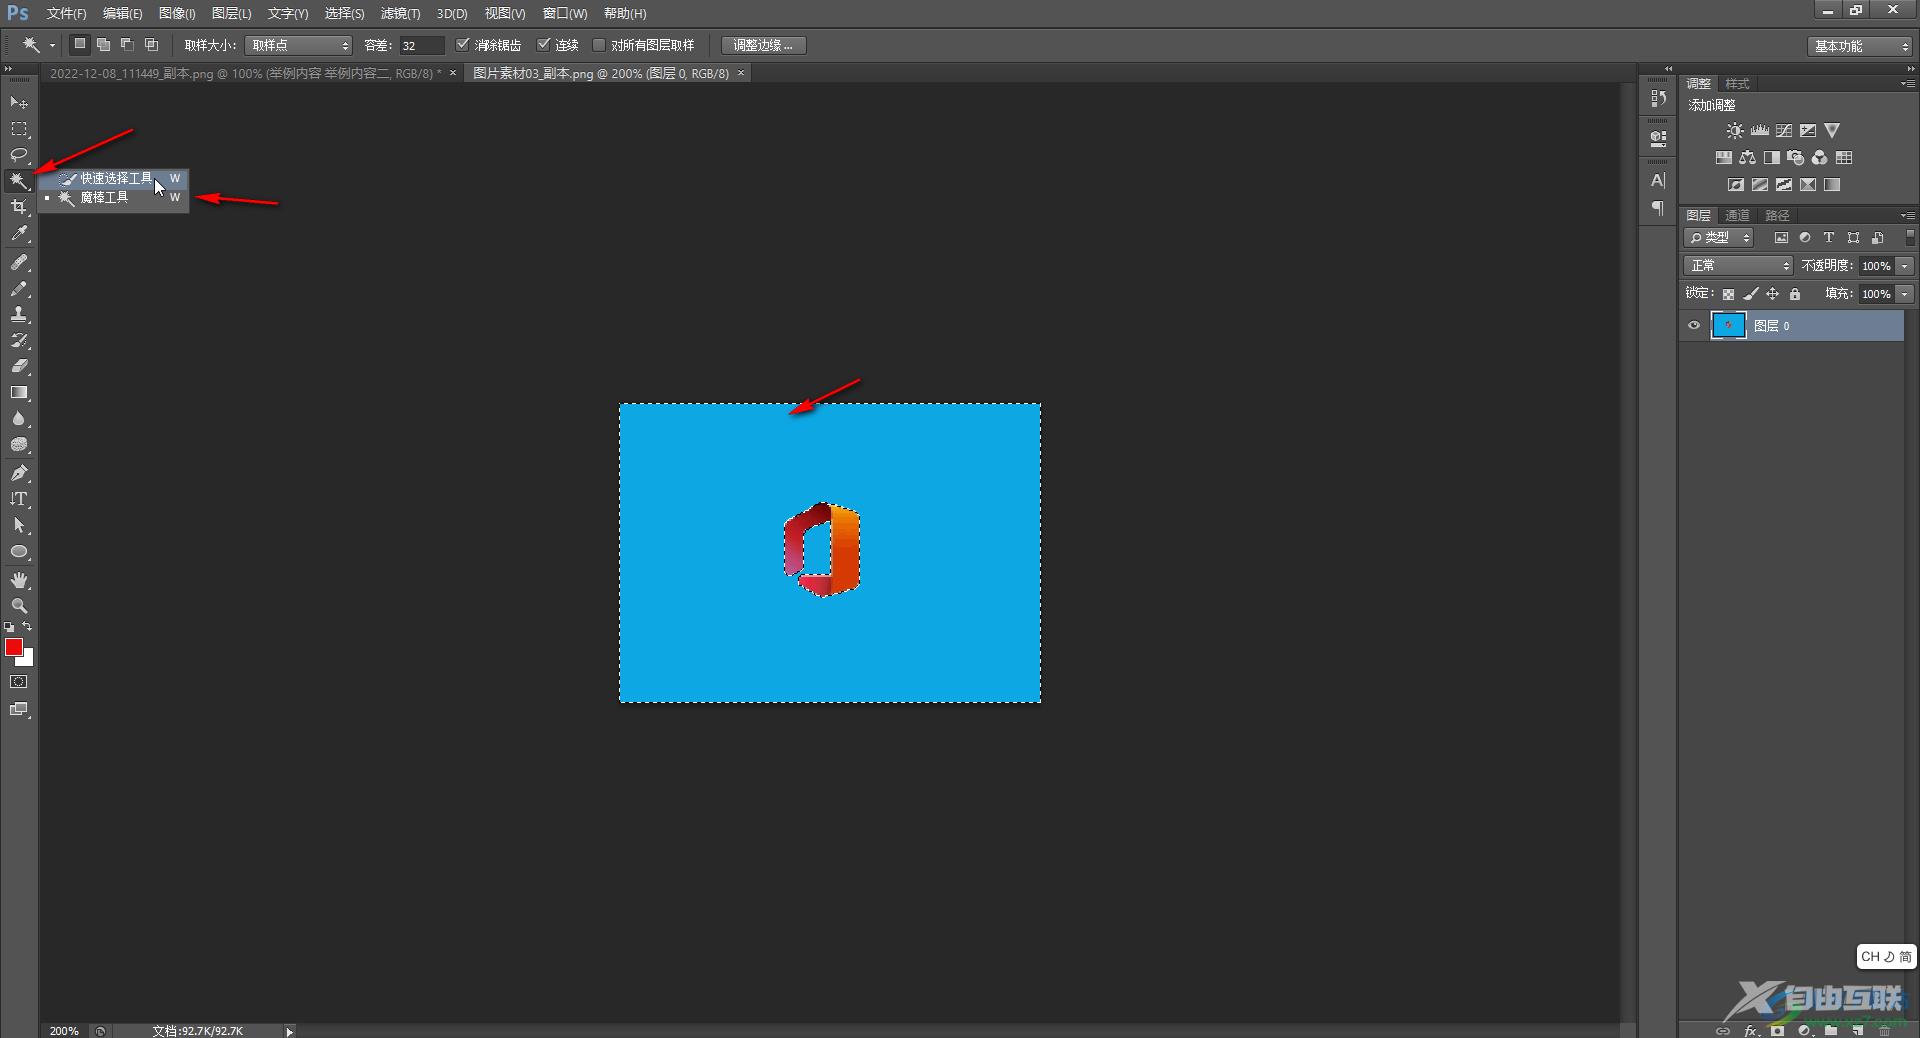
Task: Open the 填充 fill slider arrow
Action: point(1905,294)
